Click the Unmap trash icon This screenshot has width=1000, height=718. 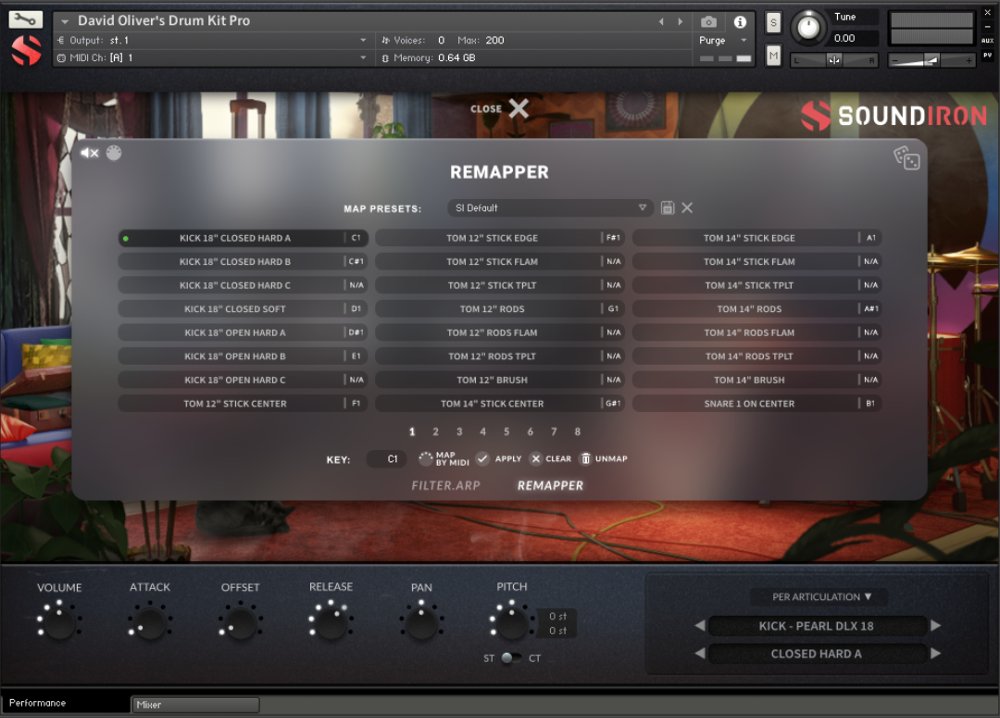coord(583,459)
